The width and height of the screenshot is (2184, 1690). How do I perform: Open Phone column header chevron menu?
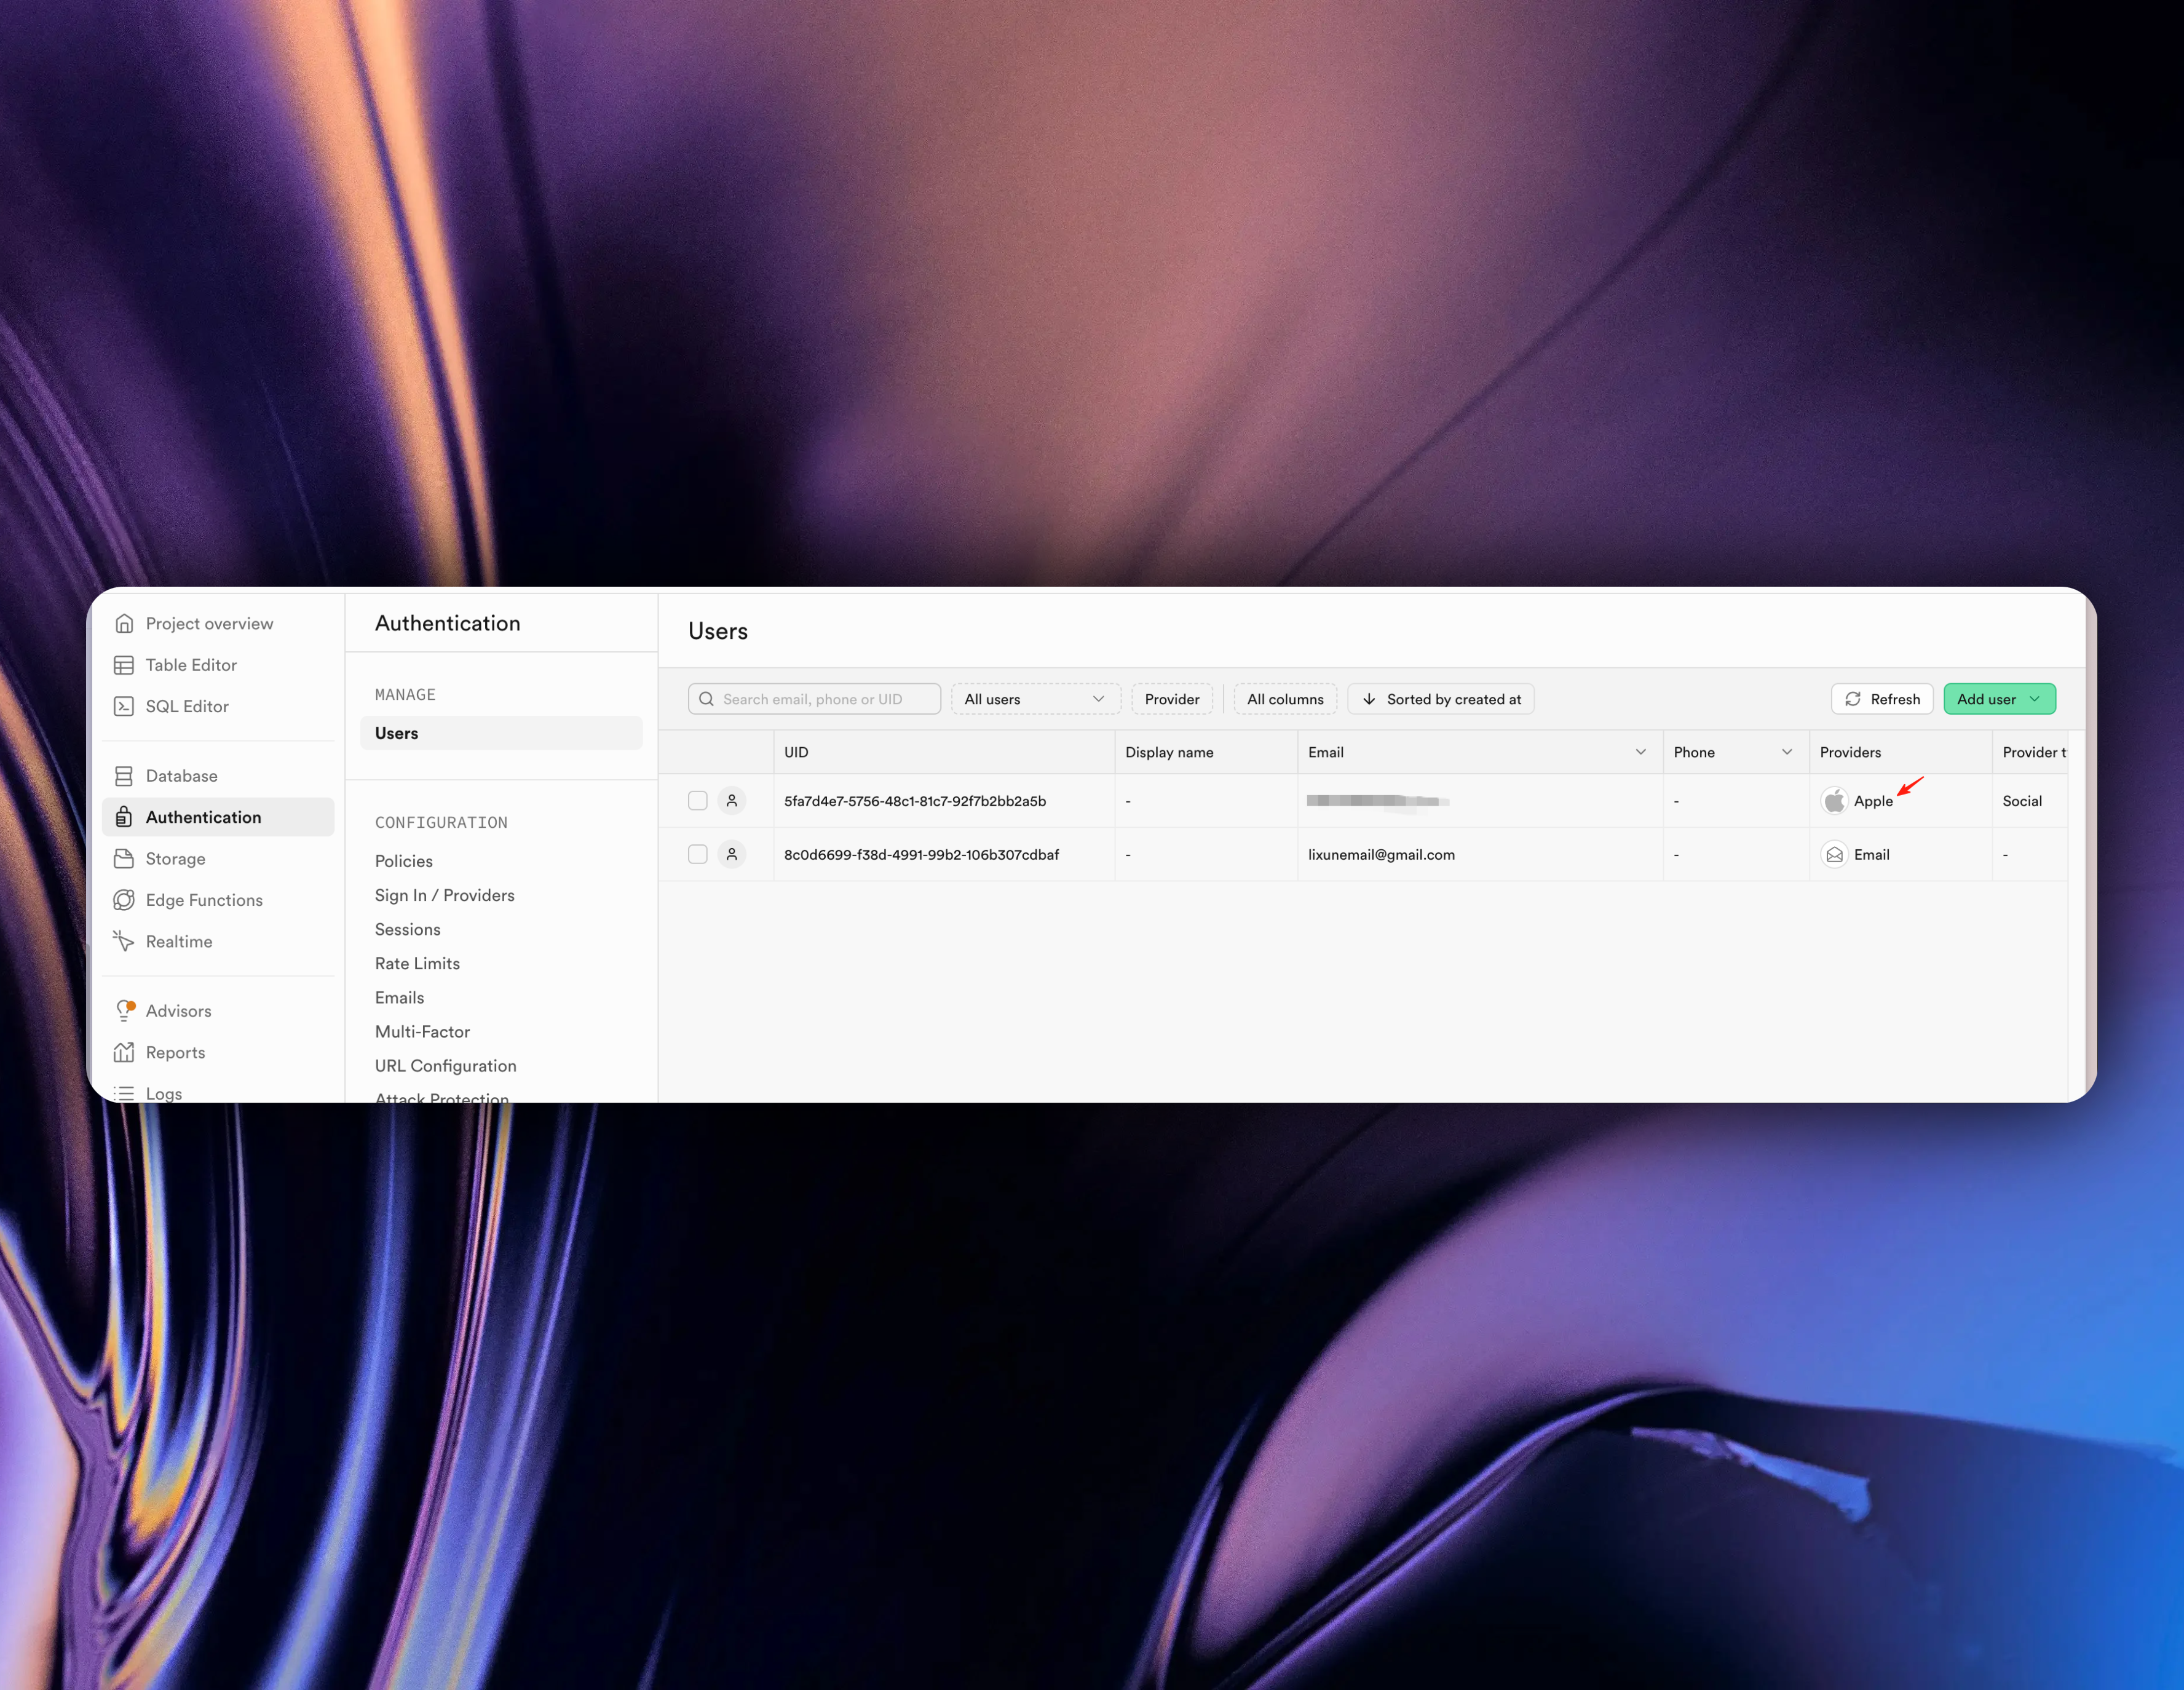pos(1787,752)
